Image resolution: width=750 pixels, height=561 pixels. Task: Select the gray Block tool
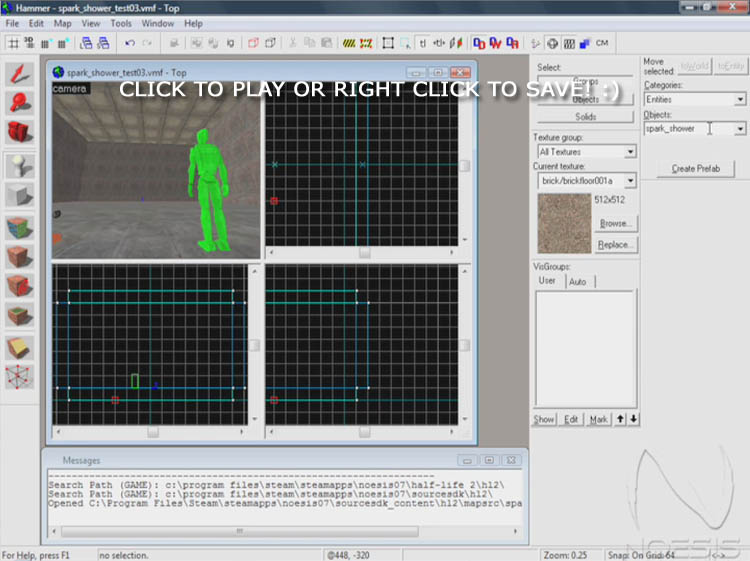click(19, 195)
